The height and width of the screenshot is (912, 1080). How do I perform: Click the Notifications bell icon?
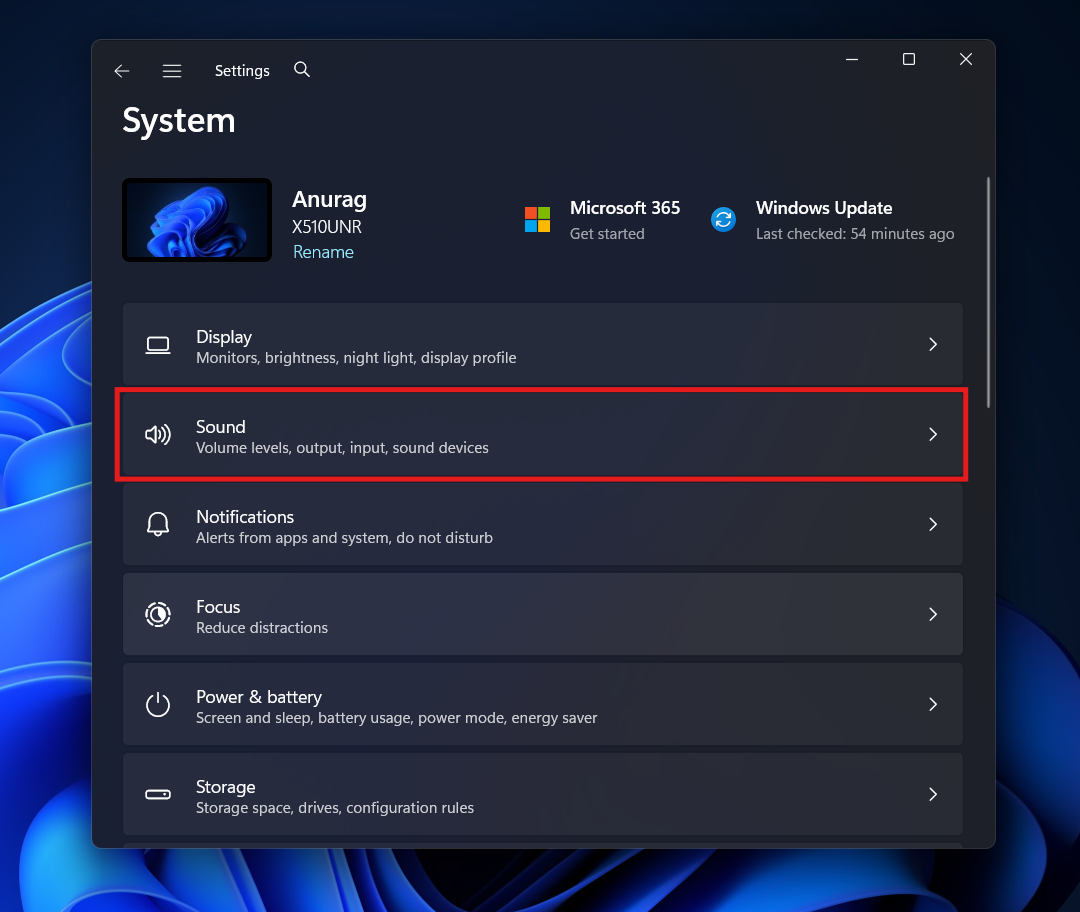click(158, 524)
